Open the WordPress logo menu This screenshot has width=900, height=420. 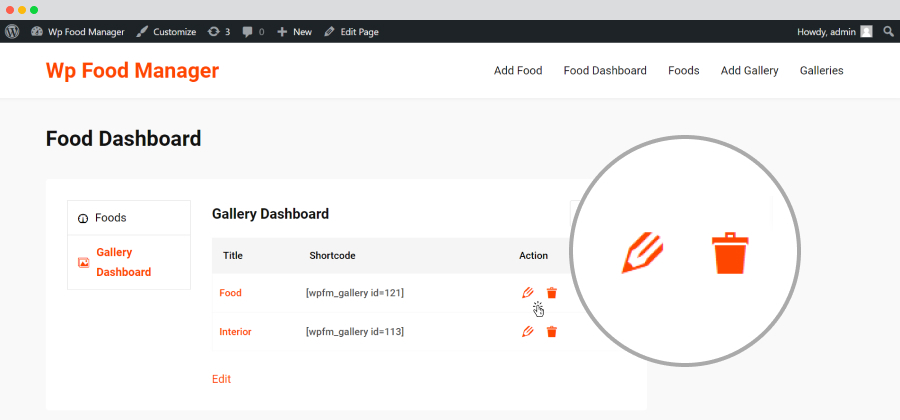click(12, 32)
